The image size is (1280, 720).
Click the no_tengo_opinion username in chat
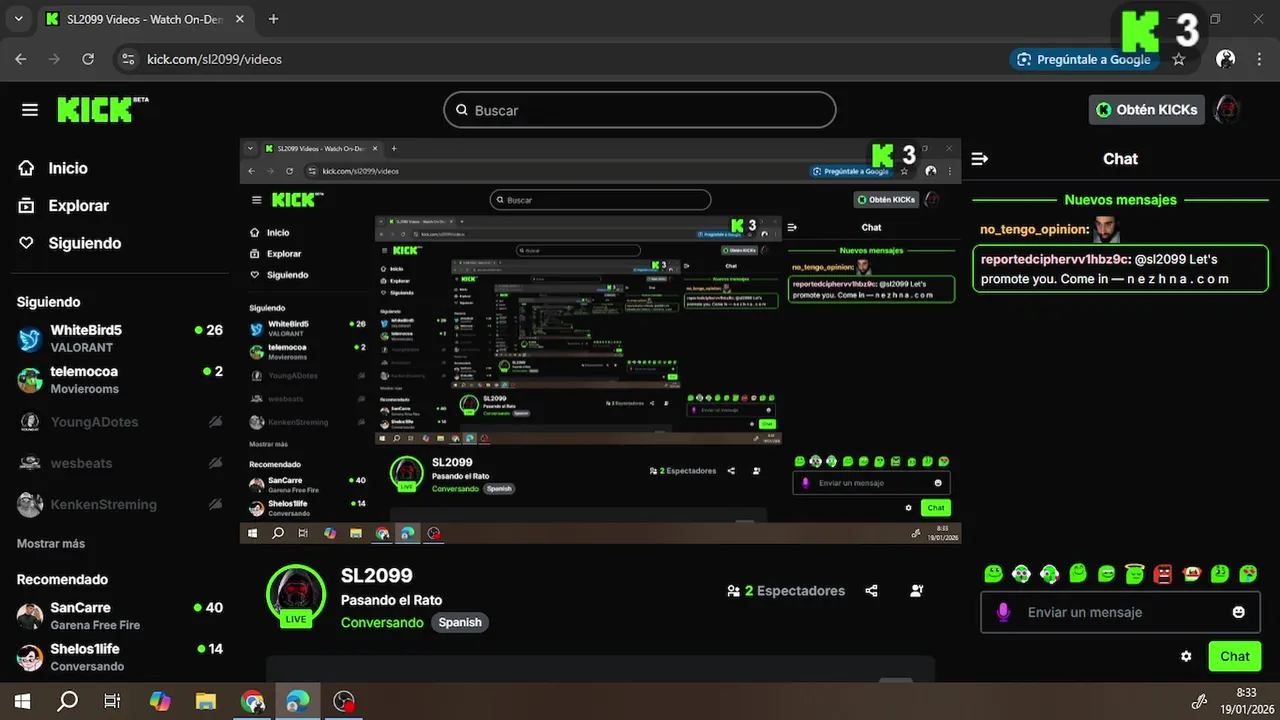[1034, 229]
